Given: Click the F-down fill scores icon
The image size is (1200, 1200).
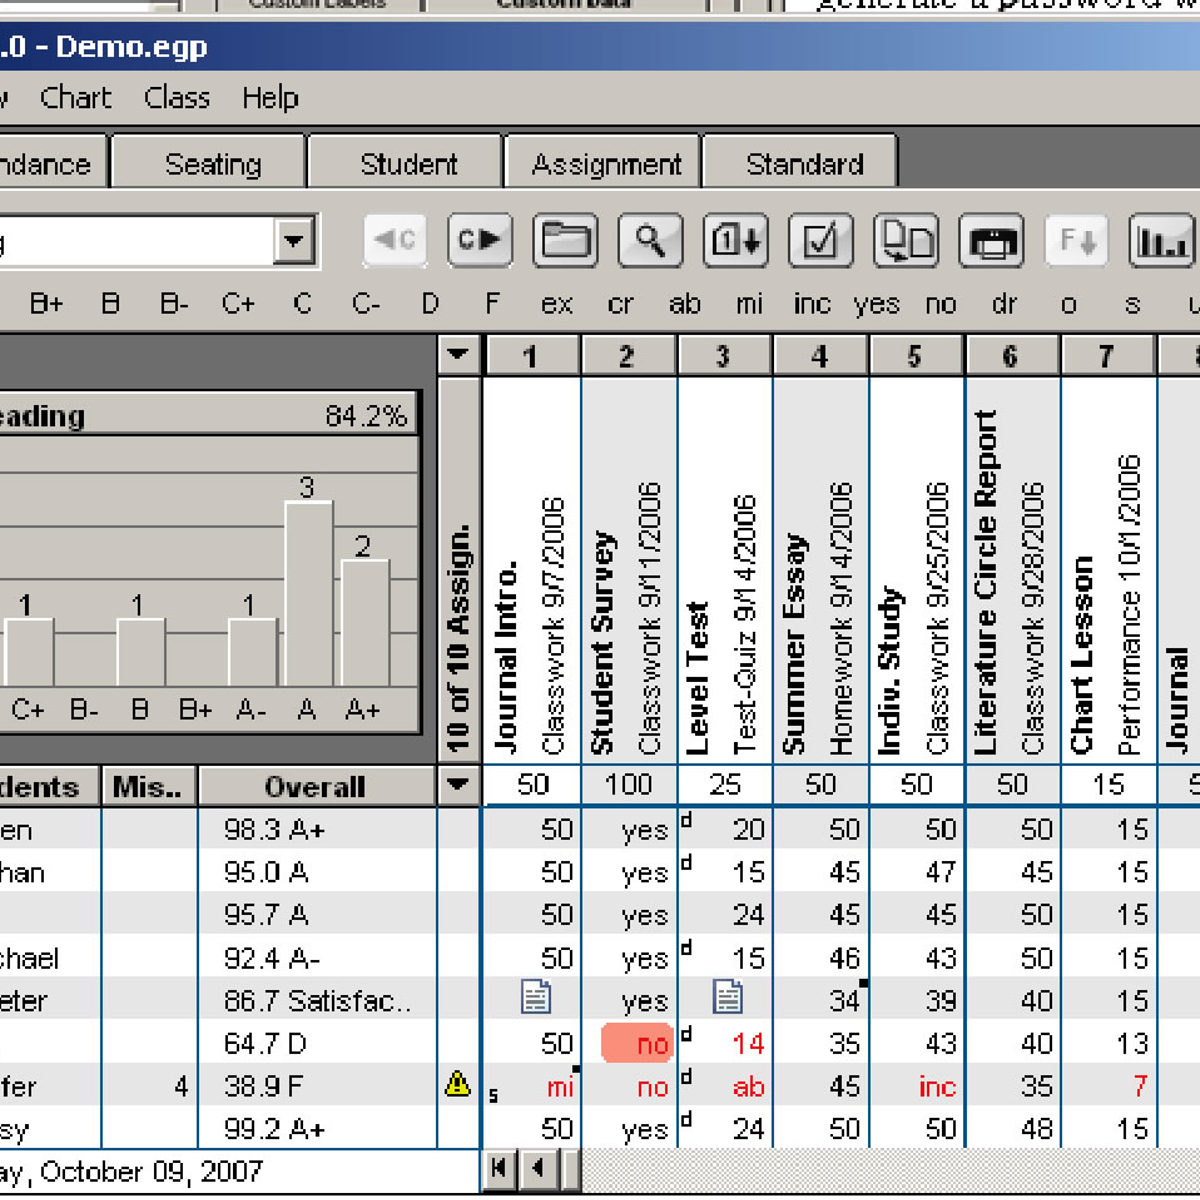Looking at the screenshot, I should 1077,240.
